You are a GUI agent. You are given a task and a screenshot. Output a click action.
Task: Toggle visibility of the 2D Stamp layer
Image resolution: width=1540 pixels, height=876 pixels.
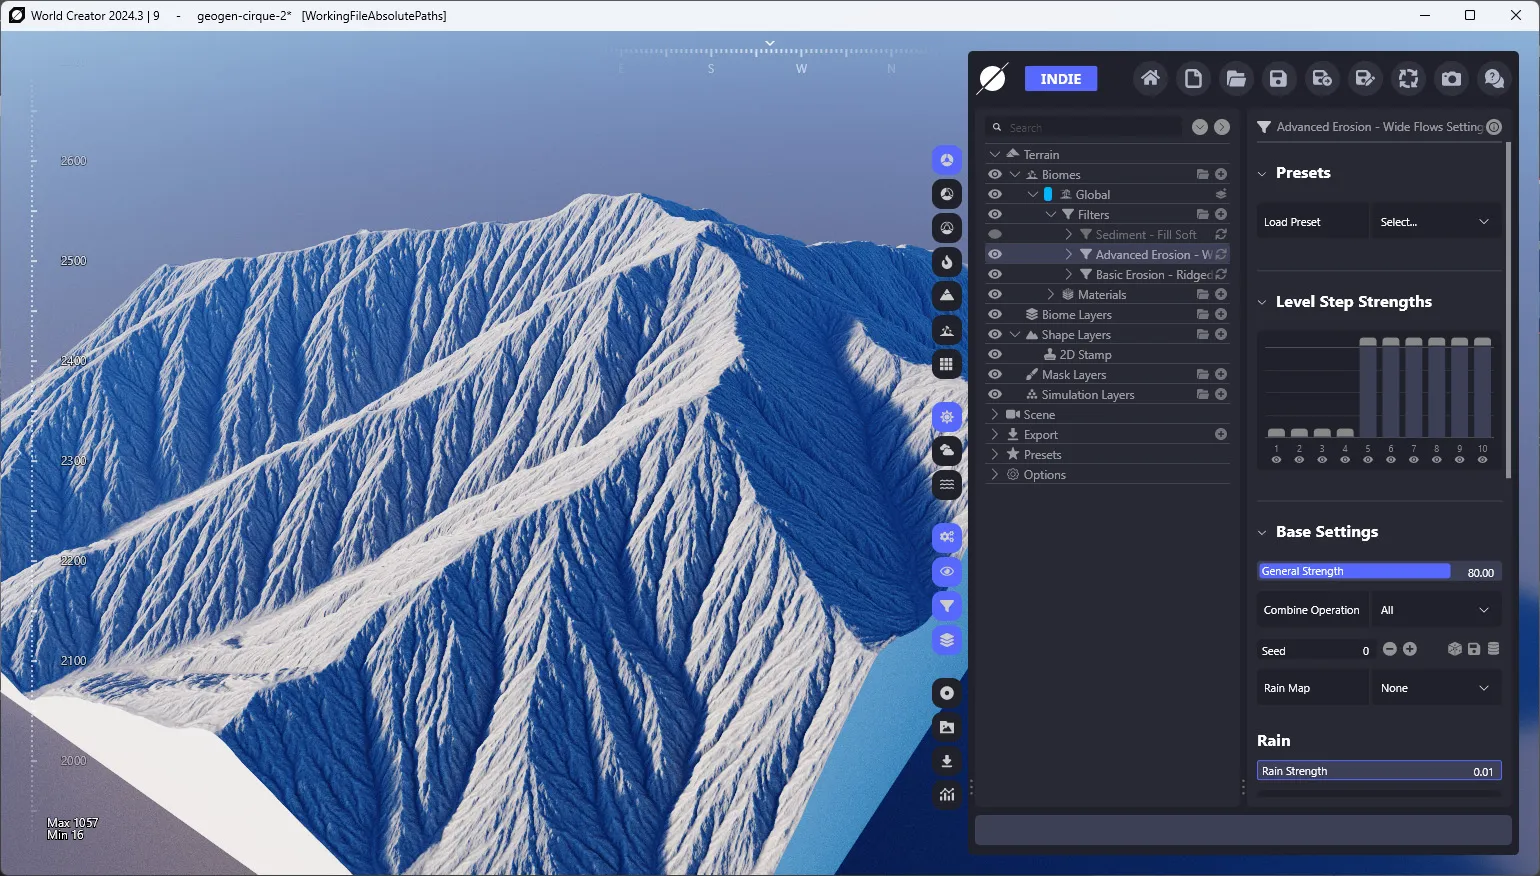click(995, 354)
